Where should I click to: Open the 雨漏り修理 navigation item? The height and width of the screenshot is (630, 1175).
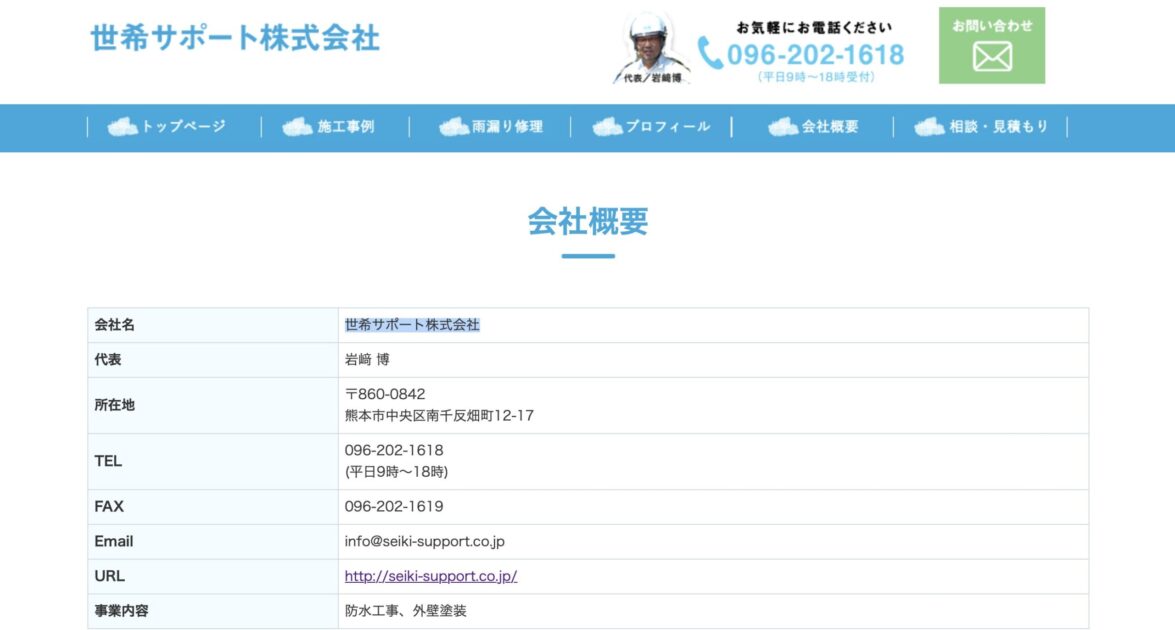coord(507,127)
